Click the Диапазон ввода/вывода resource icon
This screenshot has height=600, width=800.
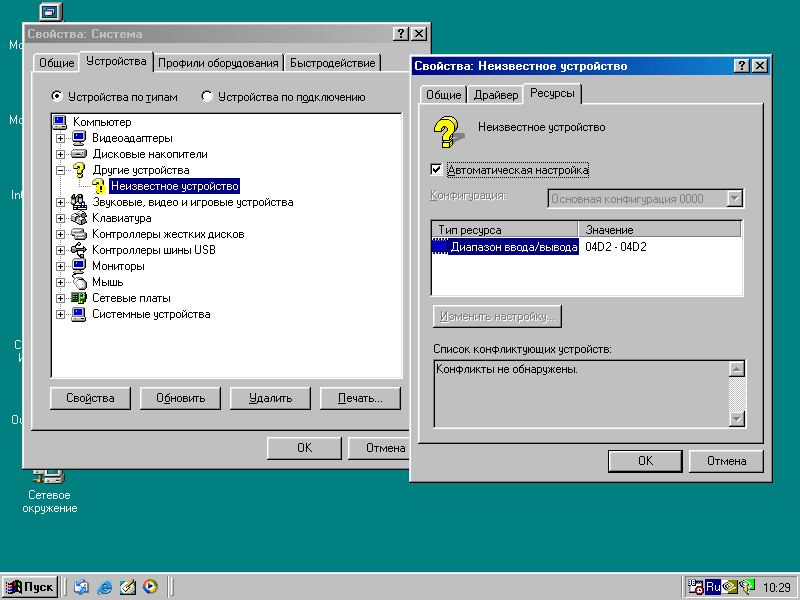pyautogui.click(x=440, y=246)
